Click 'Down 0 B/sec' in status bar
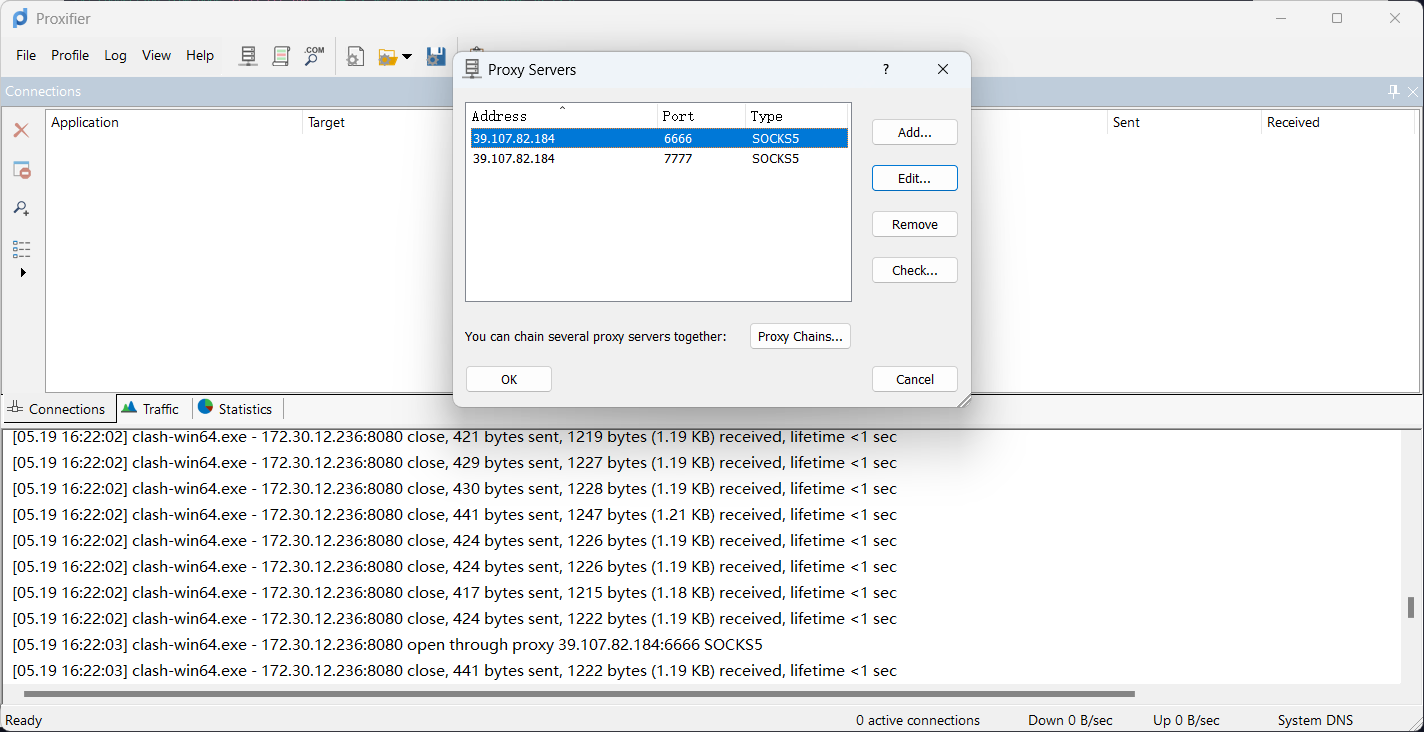Image resolution: width=1424 pixels, height=732 pixels. (1070, 720)
